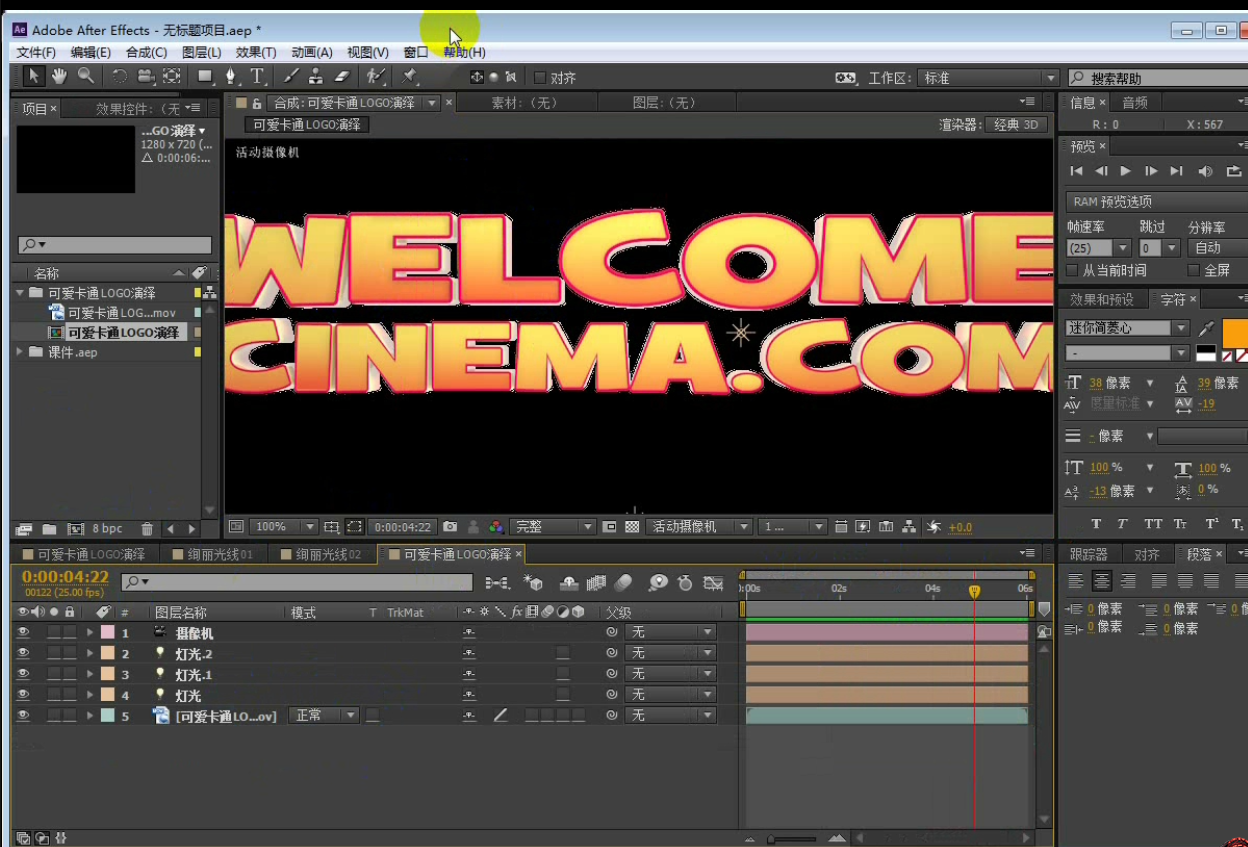Select the Pan Behind anchor point tool

tap(172, 76)
